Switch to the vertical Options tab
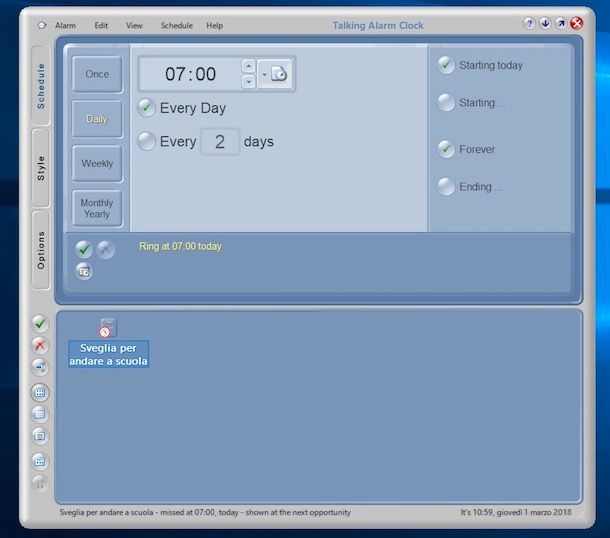This screenshot has height=538, width=610. pos(41,250)
